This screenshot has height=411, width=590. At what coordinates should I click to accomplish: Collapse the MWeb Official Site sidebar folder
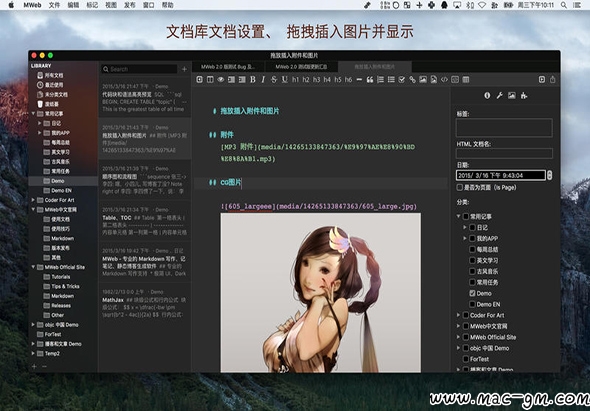33,267
